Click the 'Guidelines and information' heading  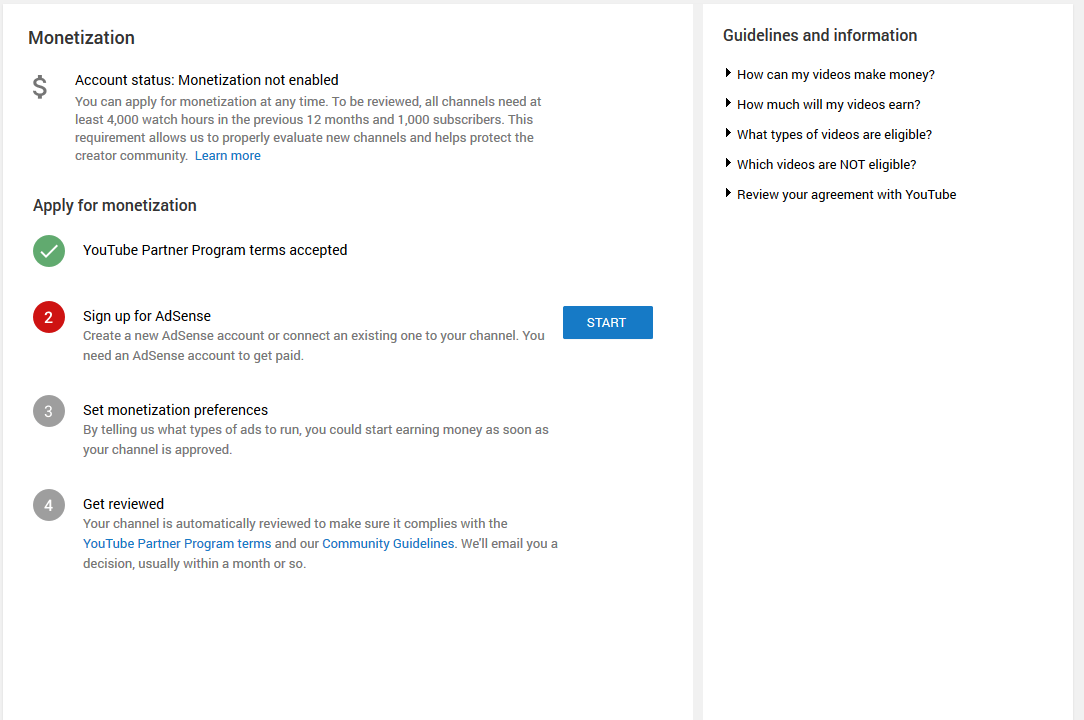point(820,35)
